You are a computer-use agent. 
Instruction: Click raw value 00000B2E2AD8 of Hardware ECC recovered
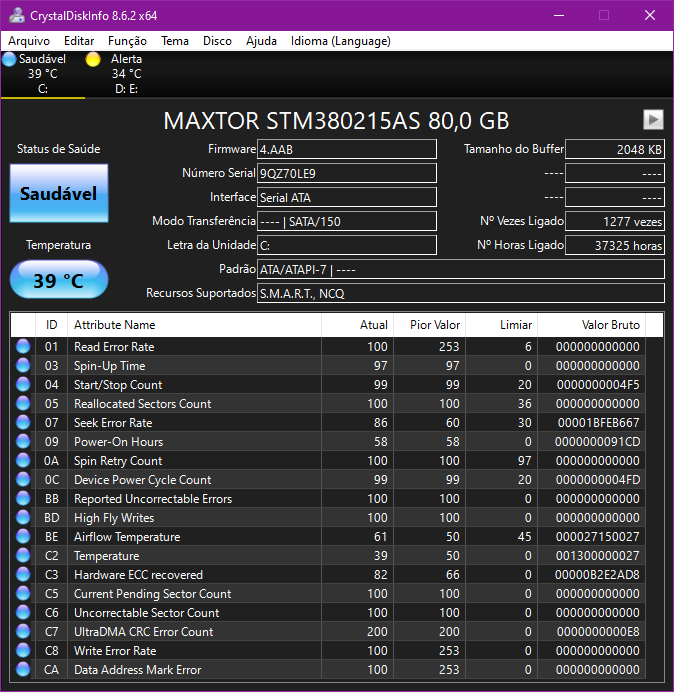[x=597, y=575]
